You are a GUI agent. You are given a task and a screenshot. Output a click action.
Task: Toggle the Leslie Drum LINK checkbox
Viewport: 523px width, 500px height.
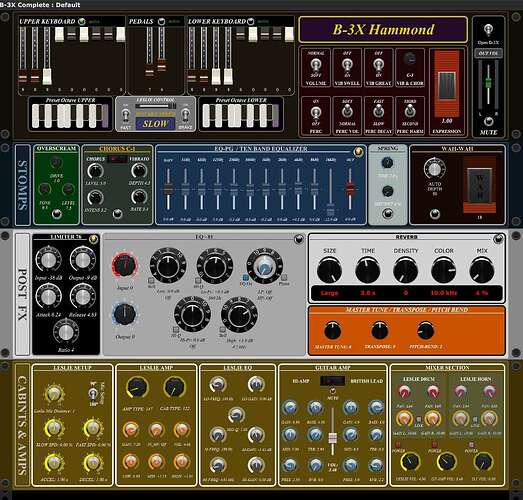(419, 419)
